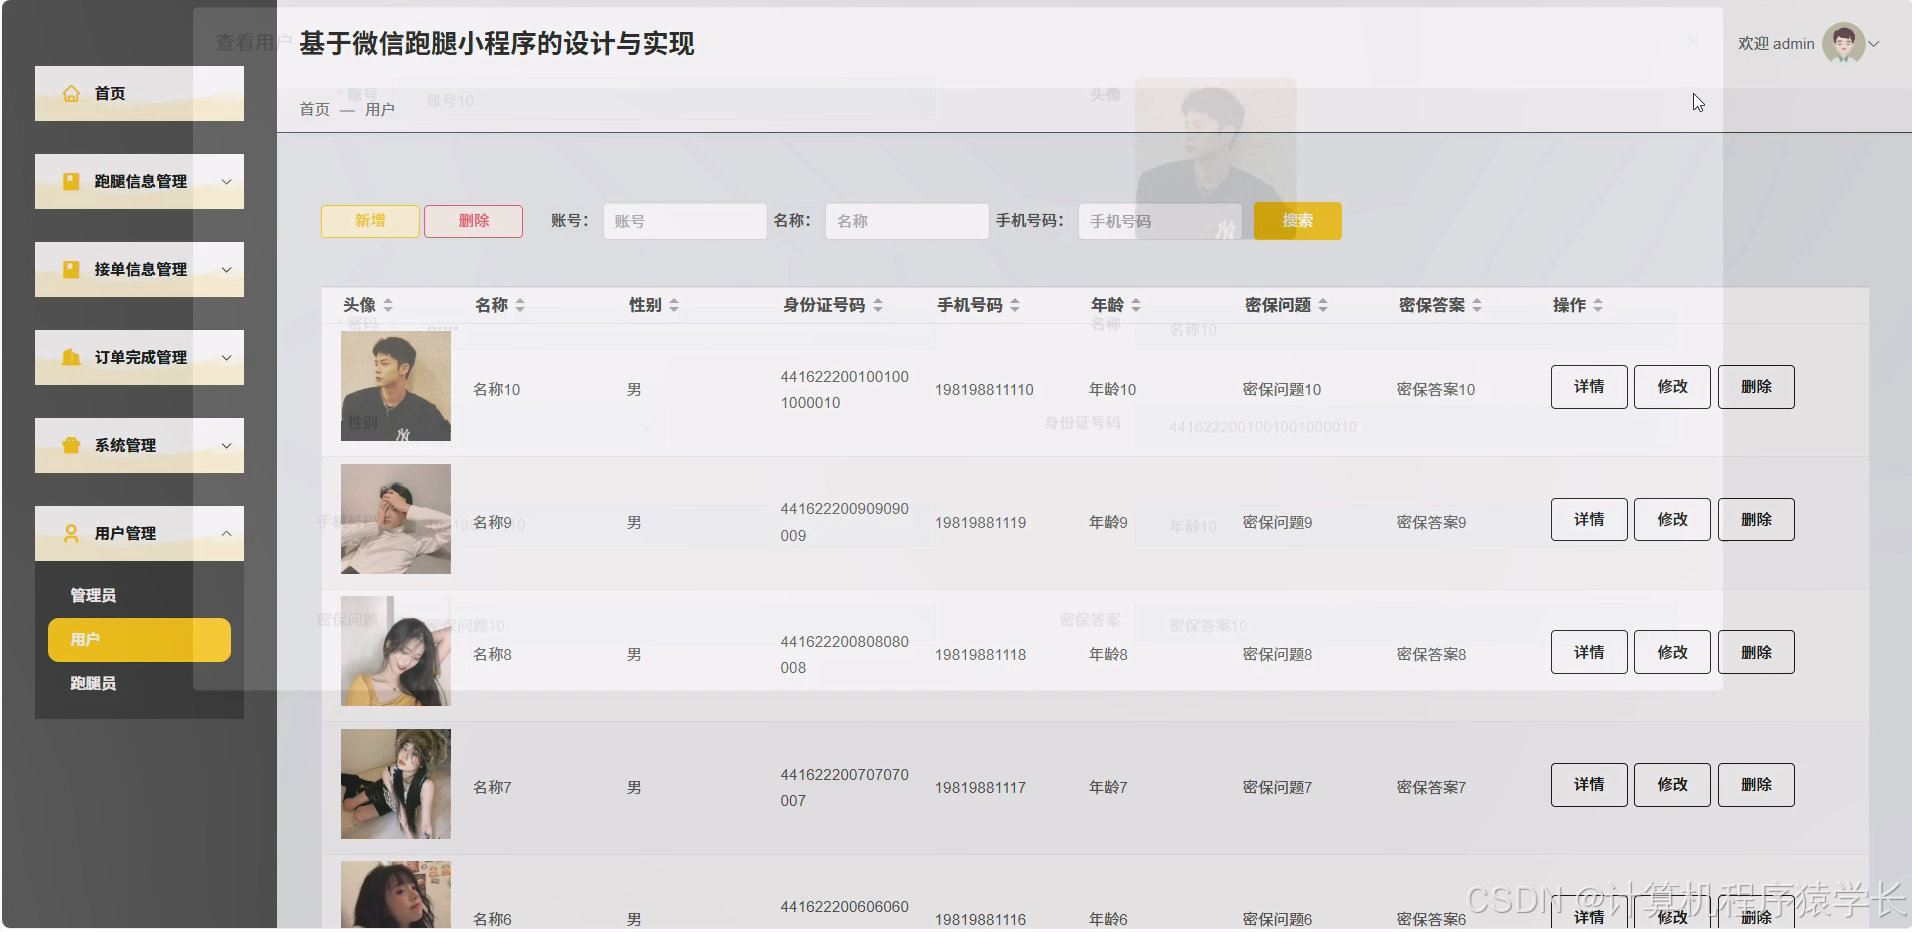Image resolution: width=1912 pixels, height=932 pixels.
Task: Click 删除 for 名称10 row
Action: (1756, 387)
